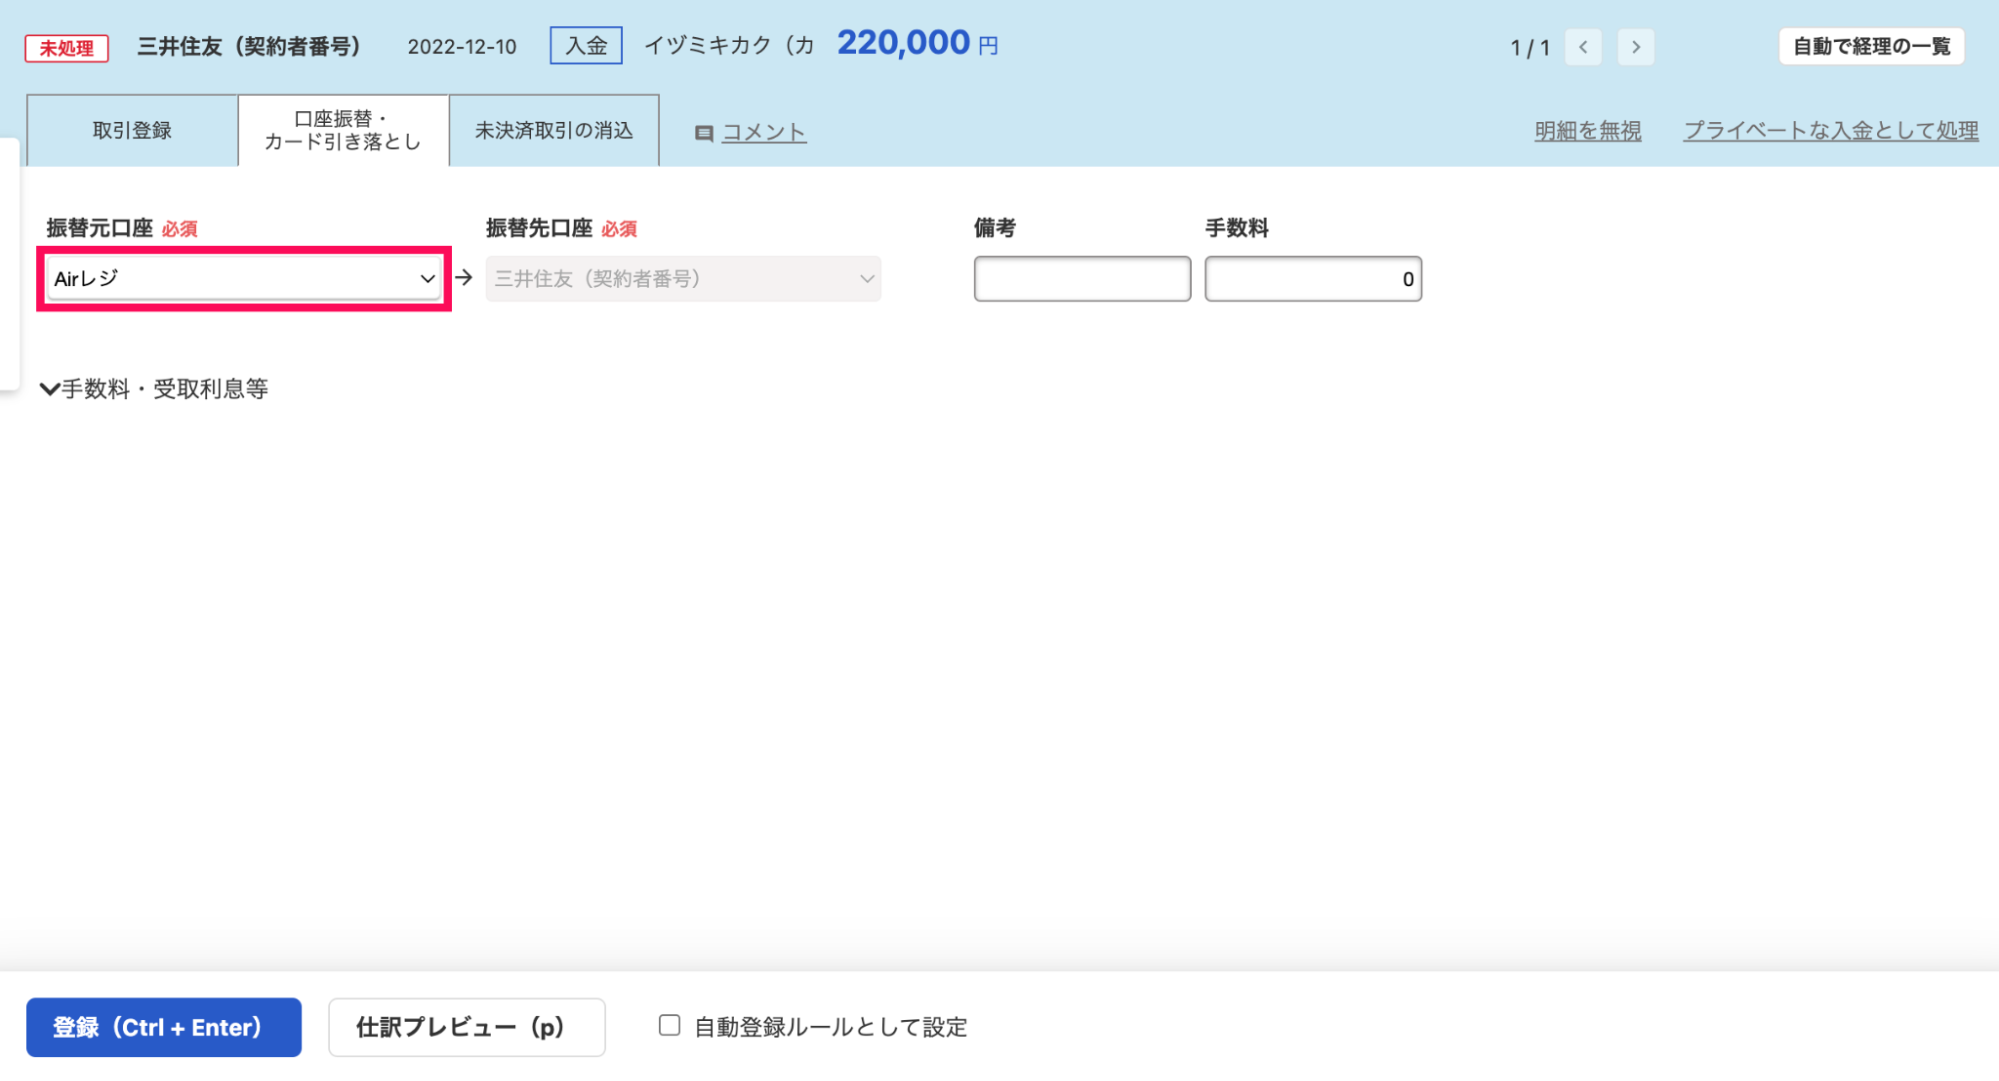Go to previous transaction arrow

(x=1583, y=47)
